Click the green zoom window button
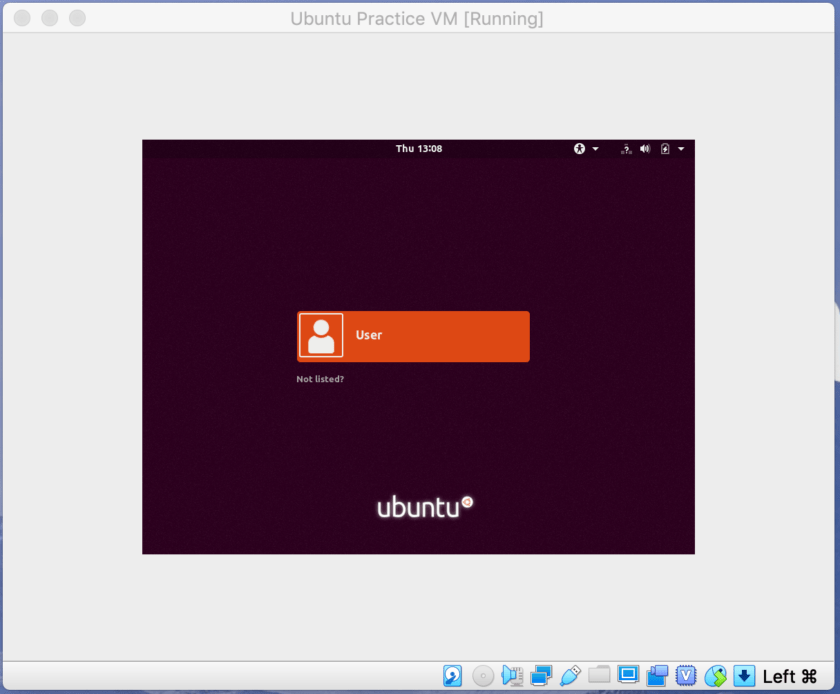Viewport: 840px width, 694px height. tap(77, 18)
